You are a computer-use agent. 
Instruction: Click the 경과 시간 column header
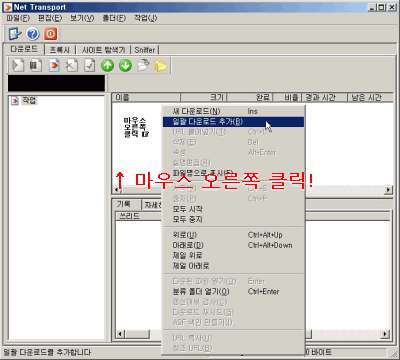(x=325, y=97)
